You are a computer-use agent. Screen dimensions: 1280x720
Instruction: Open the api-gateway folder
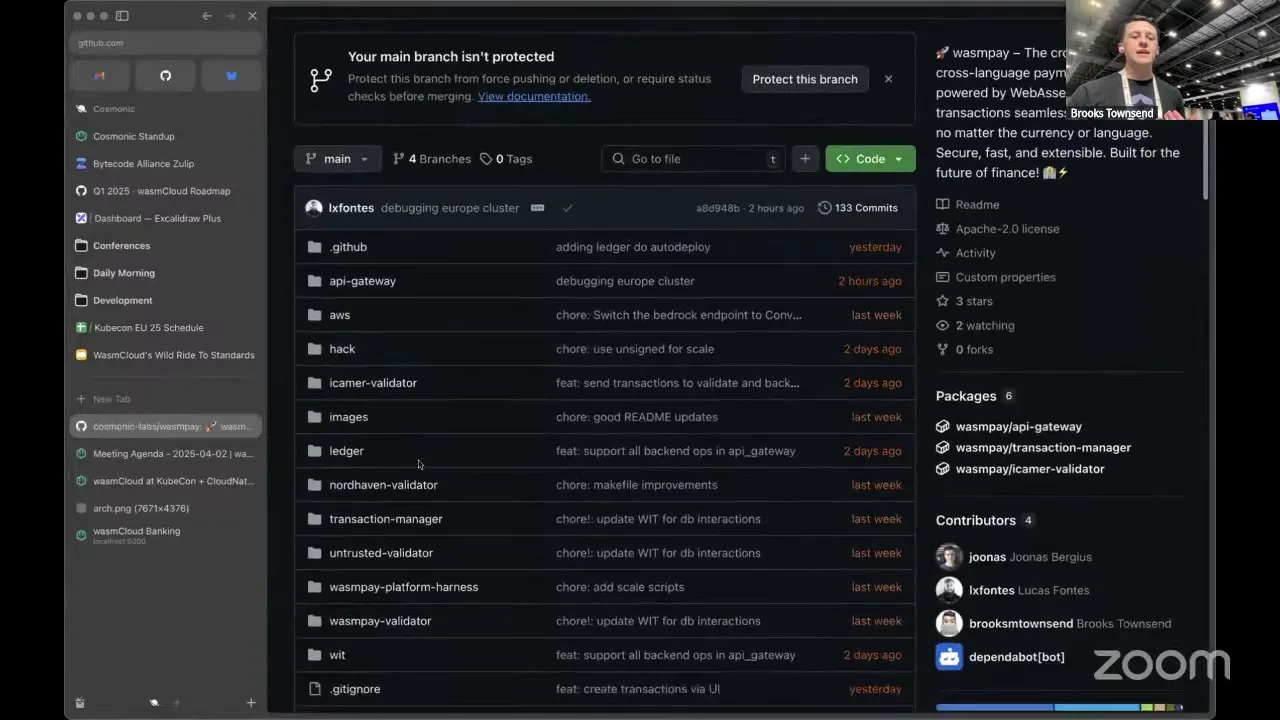point(363,281)
